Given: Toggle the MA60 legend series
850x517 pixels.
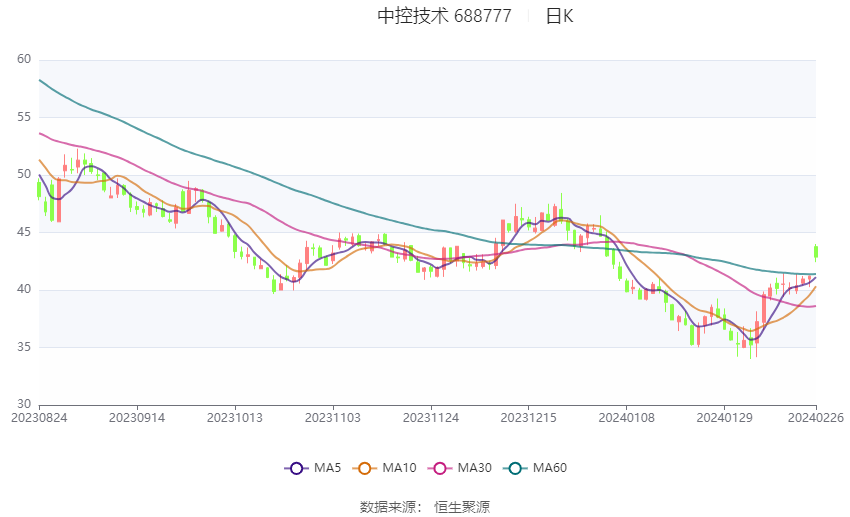Looking at the screenshot, I should [x=535, y=468].
